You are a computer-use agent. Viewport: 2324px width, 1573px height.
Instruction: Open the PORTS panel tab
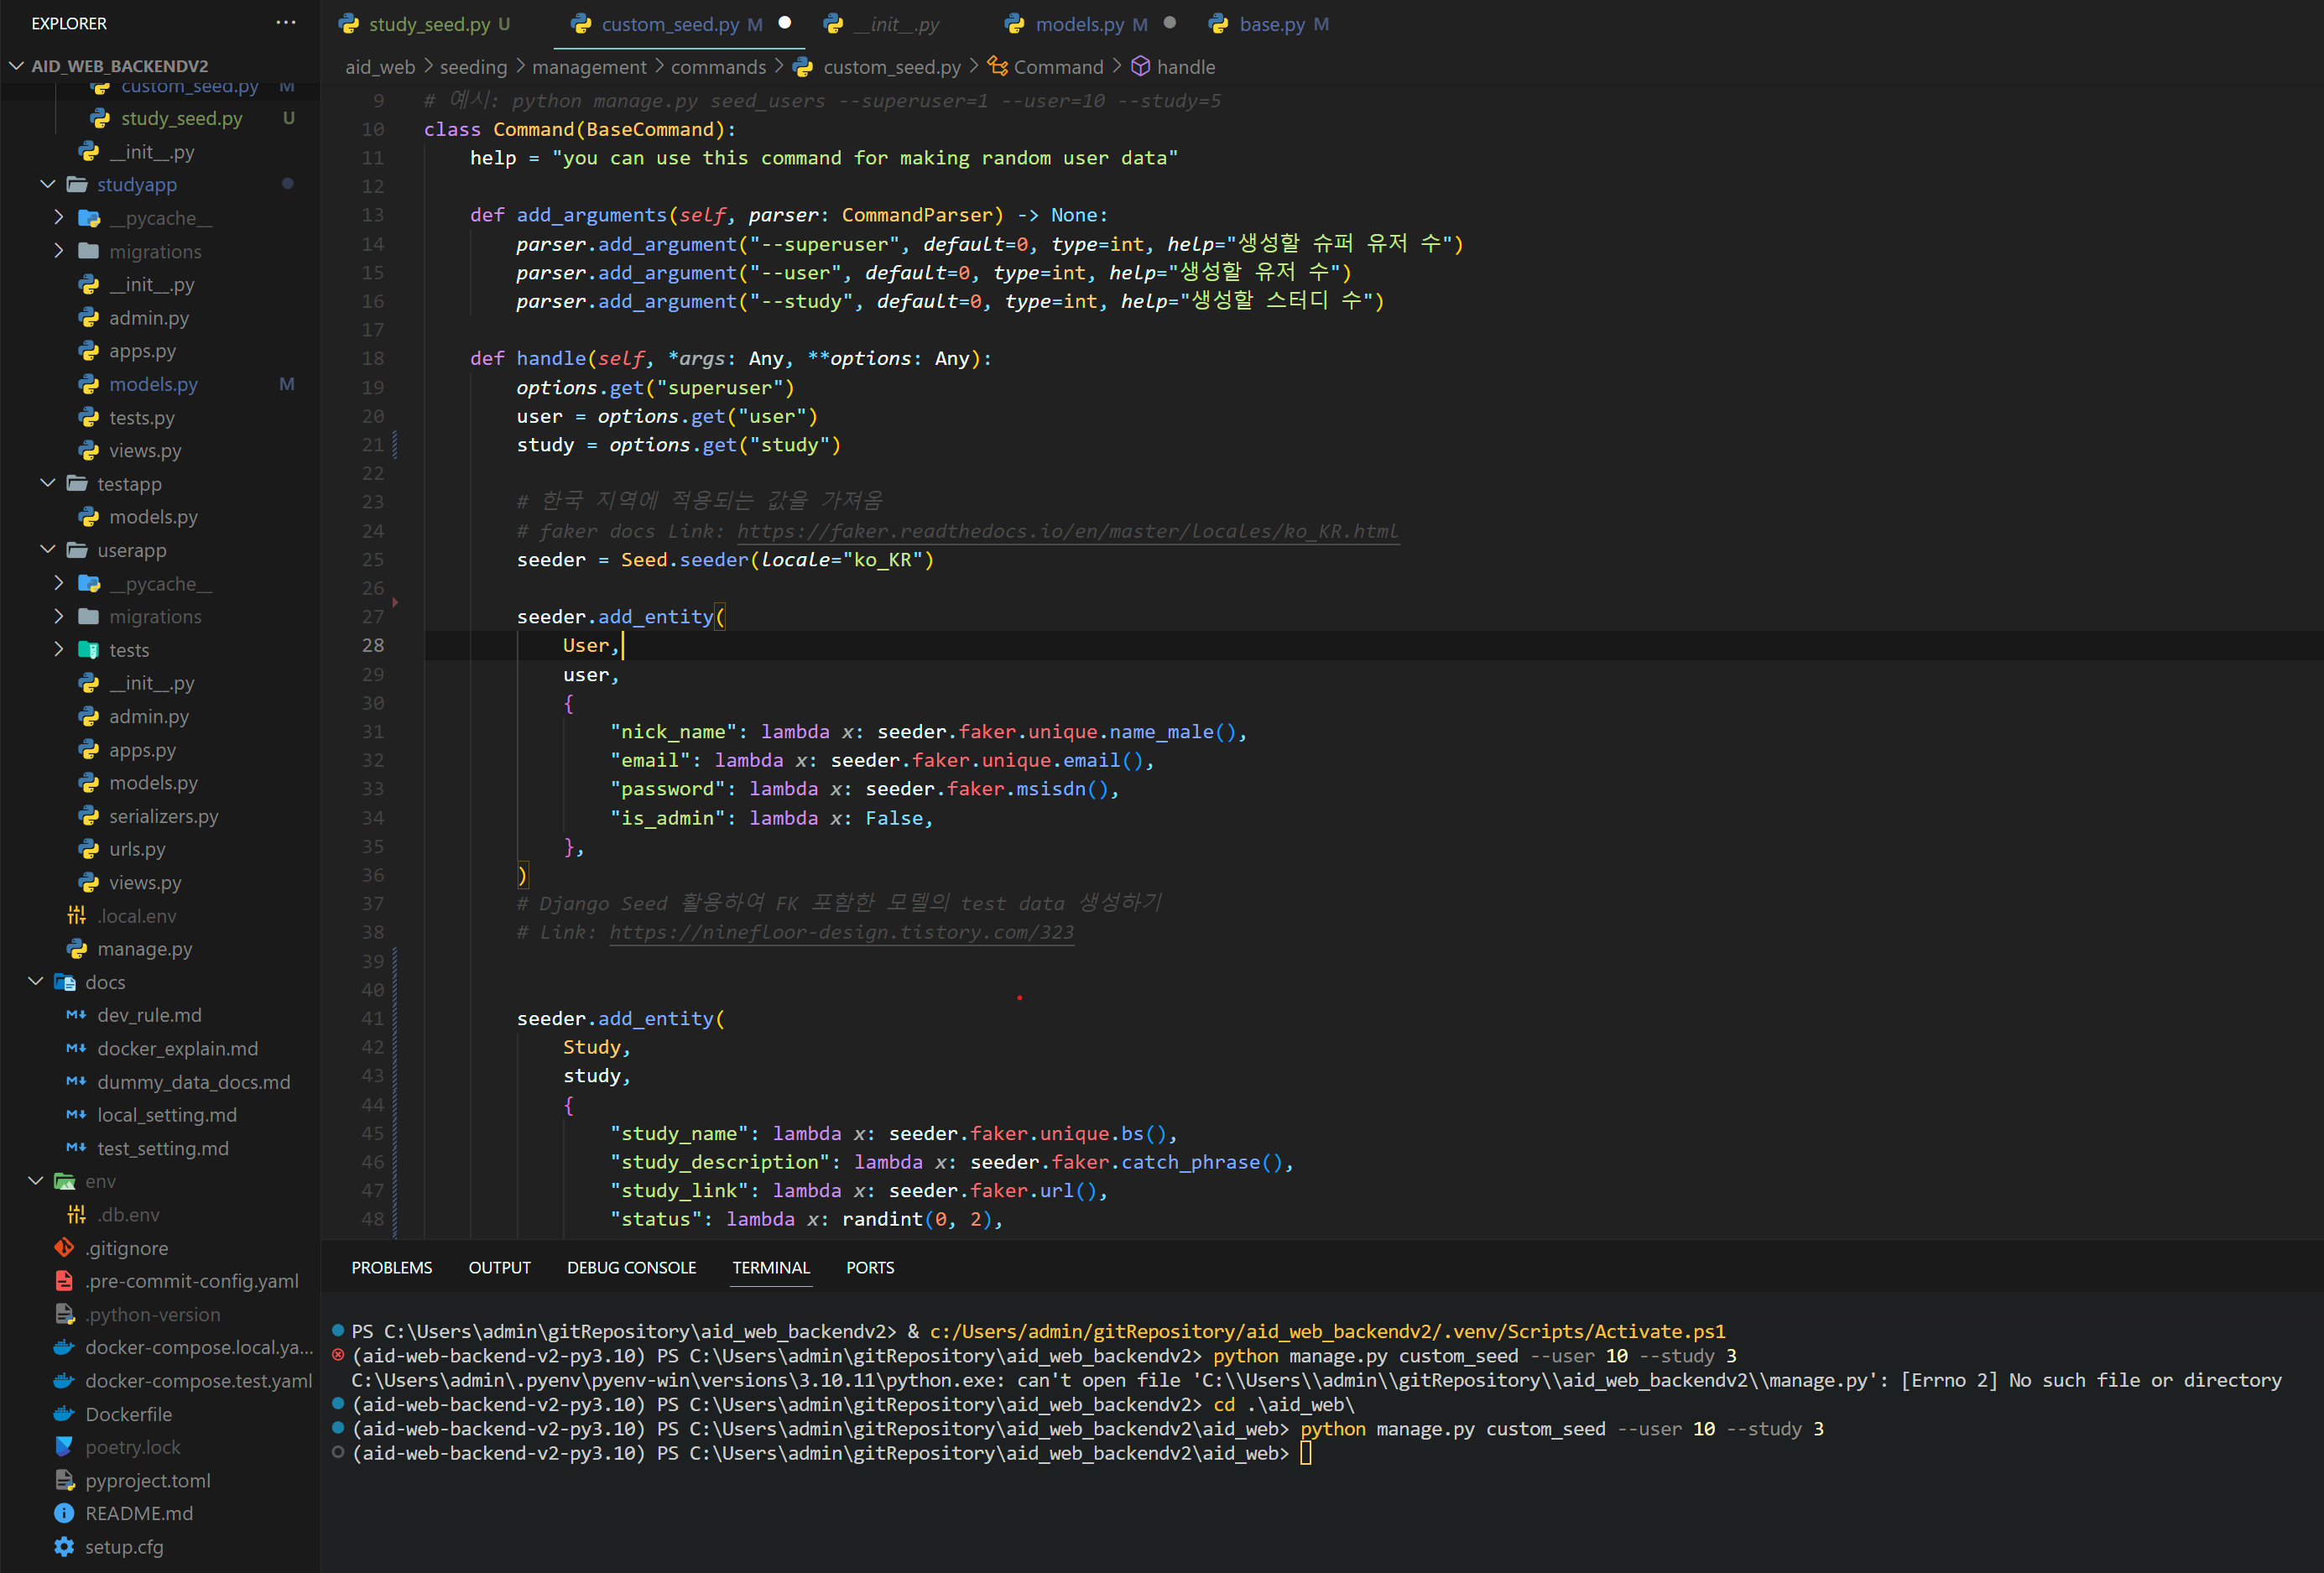[x=870, y=1267]
